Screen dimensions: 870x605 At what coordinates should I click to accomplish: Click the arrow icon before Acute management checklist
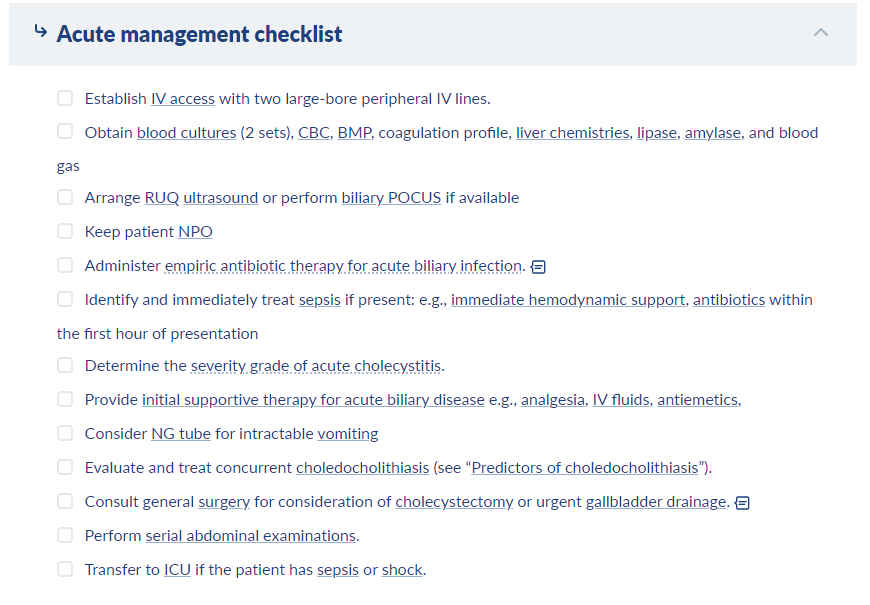point(41,31)
